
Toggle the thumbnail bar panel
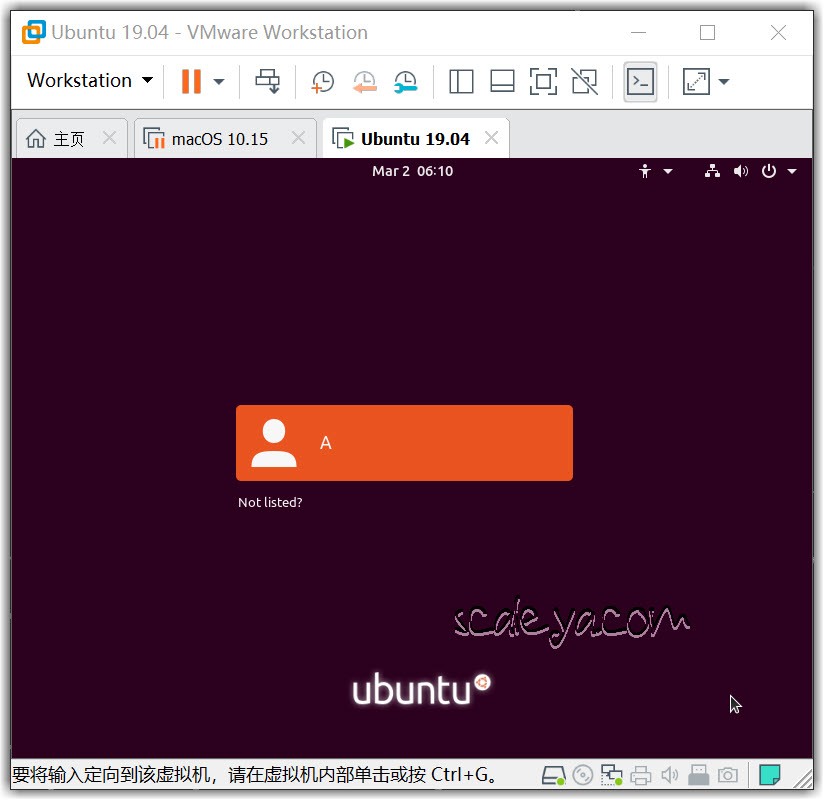[502, 81]
